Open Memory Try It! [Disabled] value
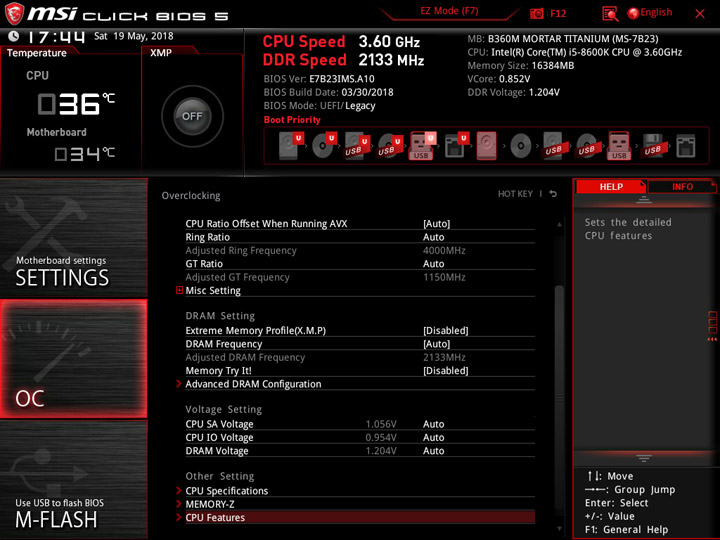720x540 pixels. (445, 371)
